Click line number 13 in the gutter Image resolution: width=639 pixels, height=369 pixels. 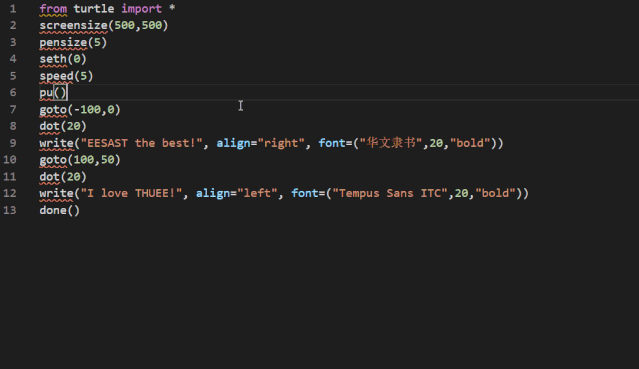[10, 210]
